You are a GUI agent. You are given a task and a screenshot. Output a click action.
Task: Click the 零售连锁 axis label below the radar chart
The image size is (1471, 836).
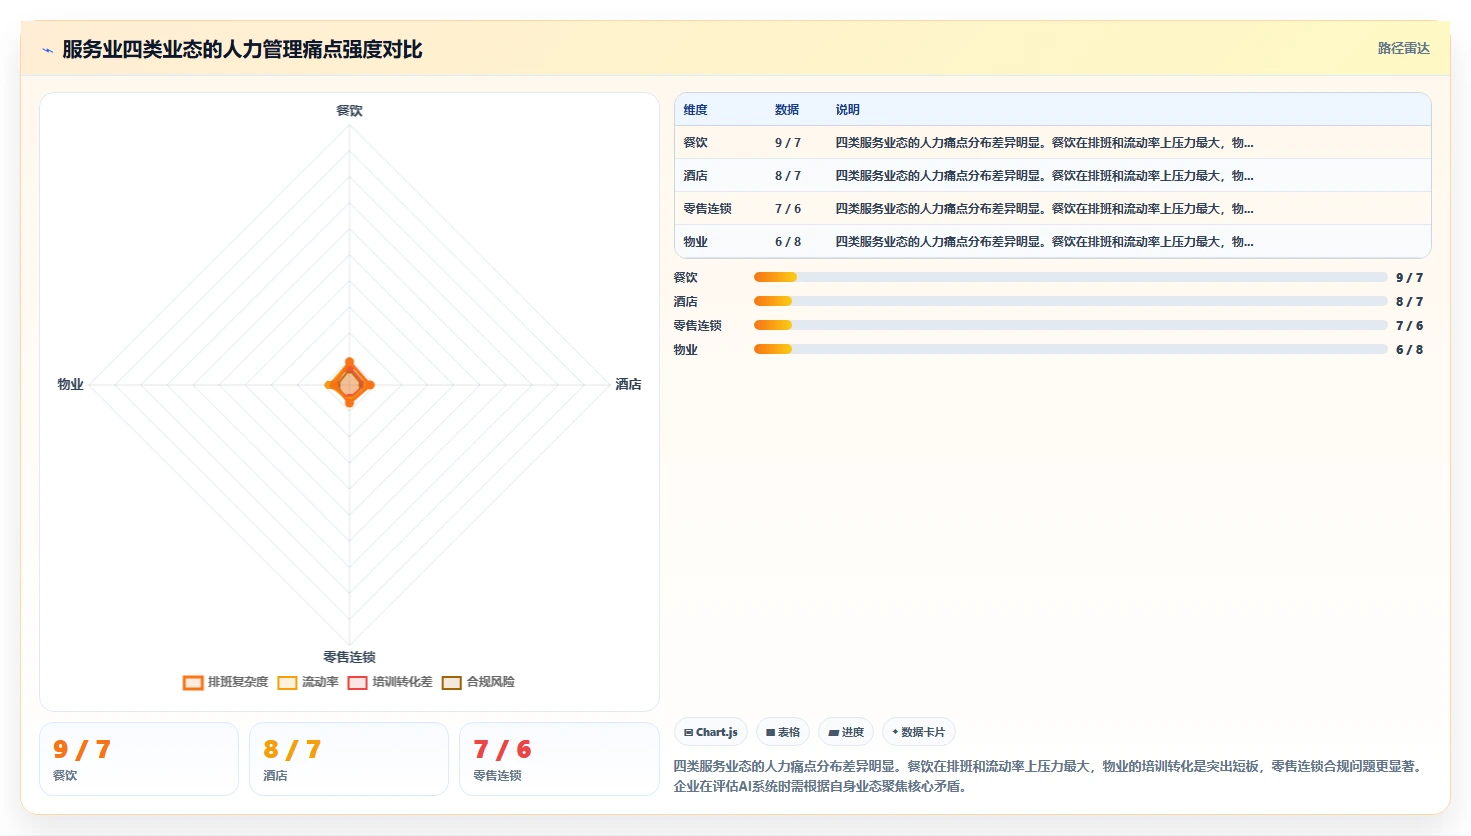(x=349, y=657)
